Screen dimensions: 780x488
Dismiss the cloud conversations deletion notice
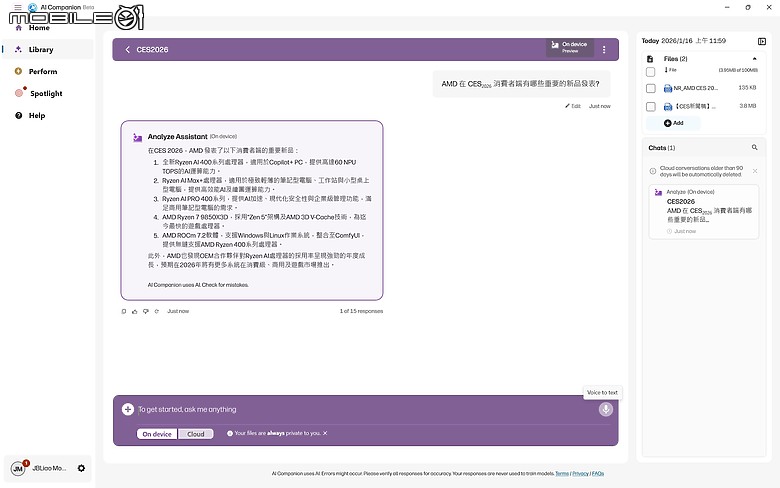point(755,171)
